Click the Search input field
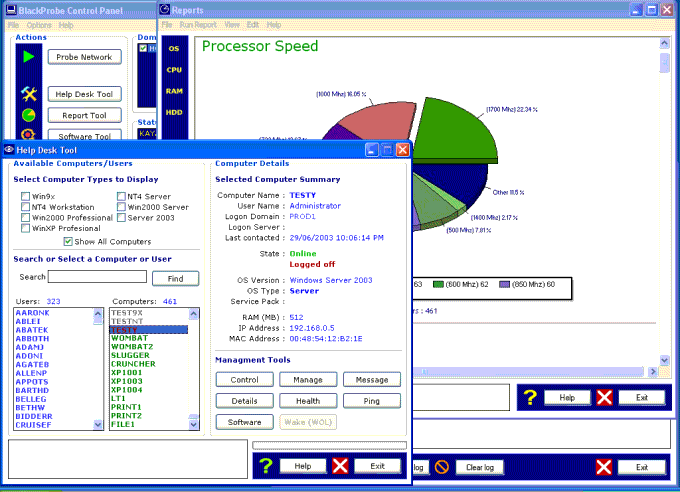 coord(97,277)
